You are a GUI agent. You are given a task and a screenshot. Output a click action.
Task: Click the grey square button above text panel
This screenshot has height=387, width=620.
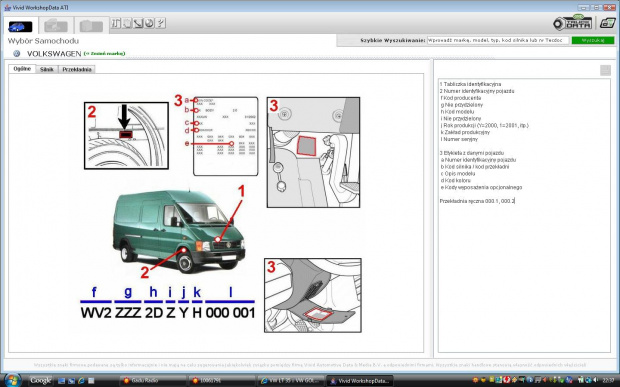[x=605, y=70]
